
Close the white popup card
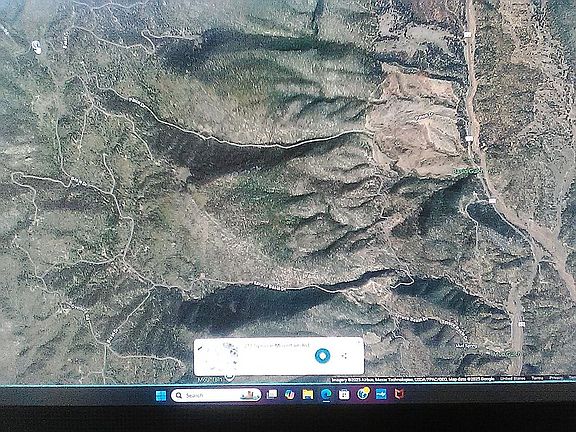point(359,342)
